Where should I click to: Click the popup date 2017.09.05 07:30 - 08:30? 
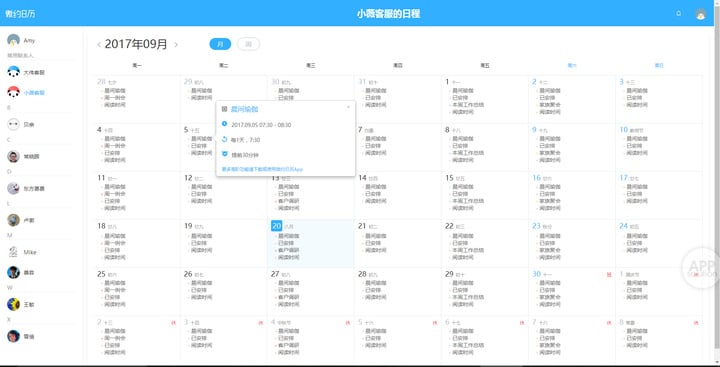(x=261, y=124)
